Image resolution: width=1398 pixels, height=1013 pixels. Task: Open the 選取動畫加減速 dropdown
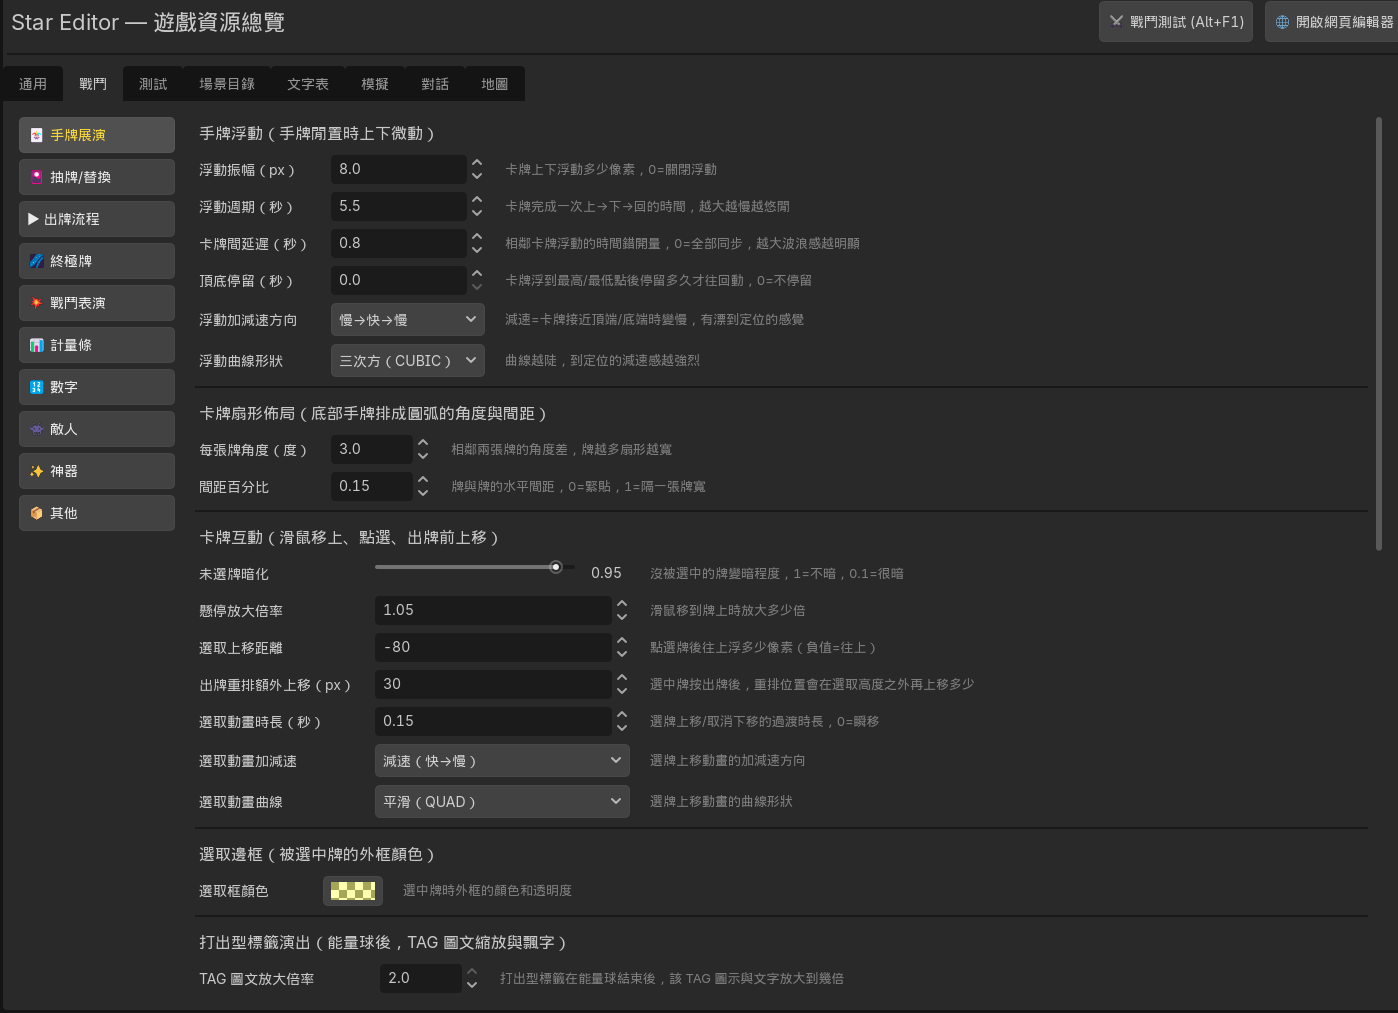(x=502, y=761)
